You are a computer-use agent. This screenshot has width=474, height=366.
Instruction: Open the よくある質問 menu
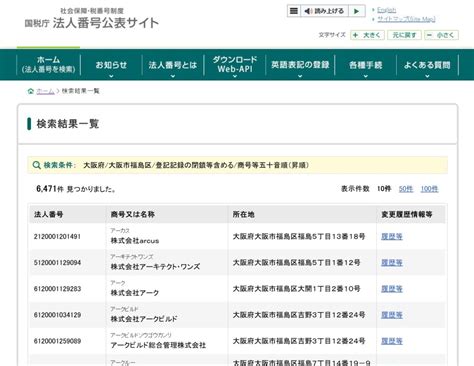point(427,65)
